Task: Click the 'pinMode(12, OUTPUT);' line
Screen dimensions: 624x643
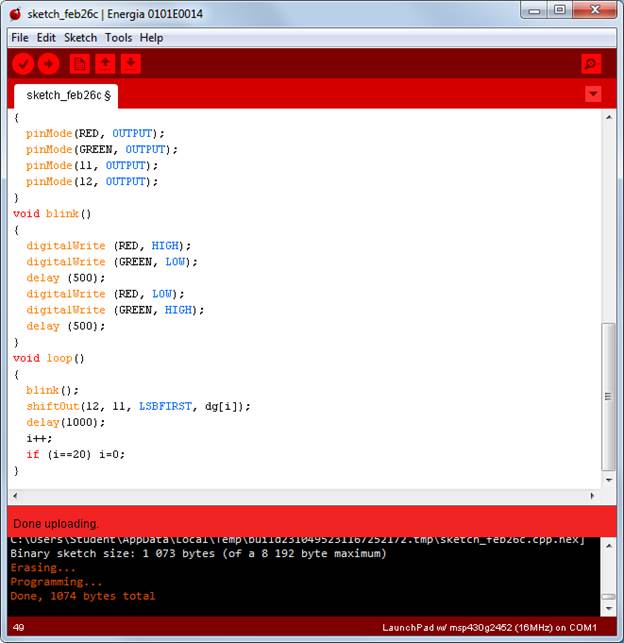Action: pyautogui.click(x=92, y=181)
